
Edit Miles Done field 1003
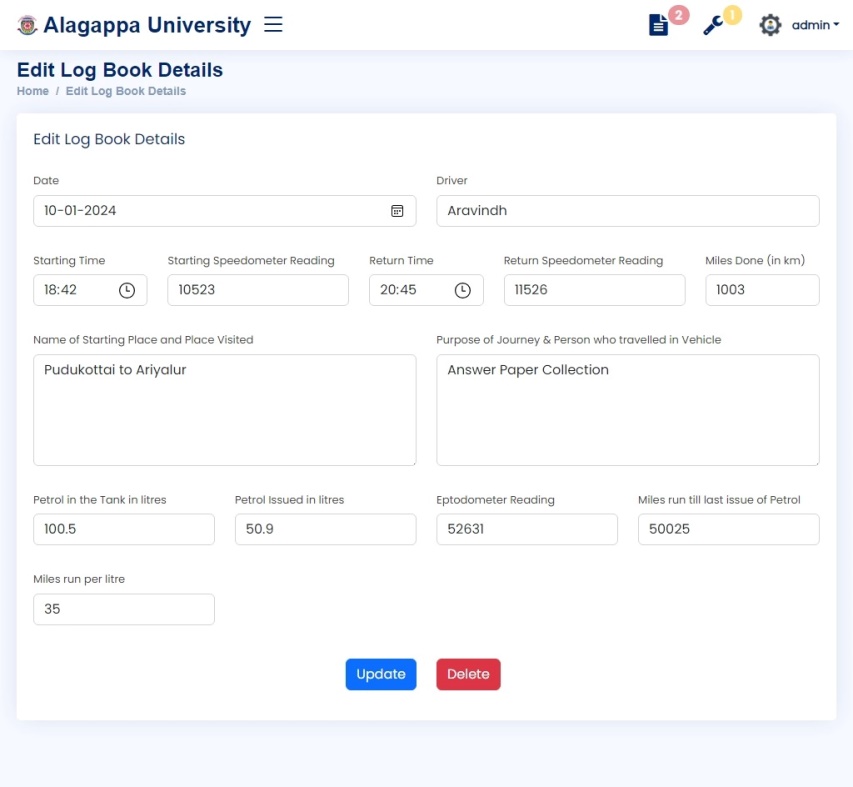pyautogui.click(x=762, y=290)
